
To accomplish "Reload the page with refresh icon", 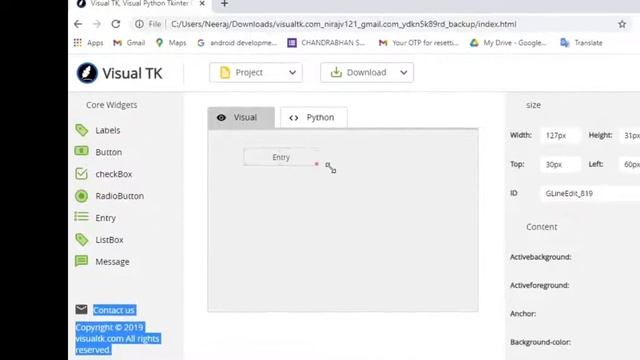I will point(116,24).
